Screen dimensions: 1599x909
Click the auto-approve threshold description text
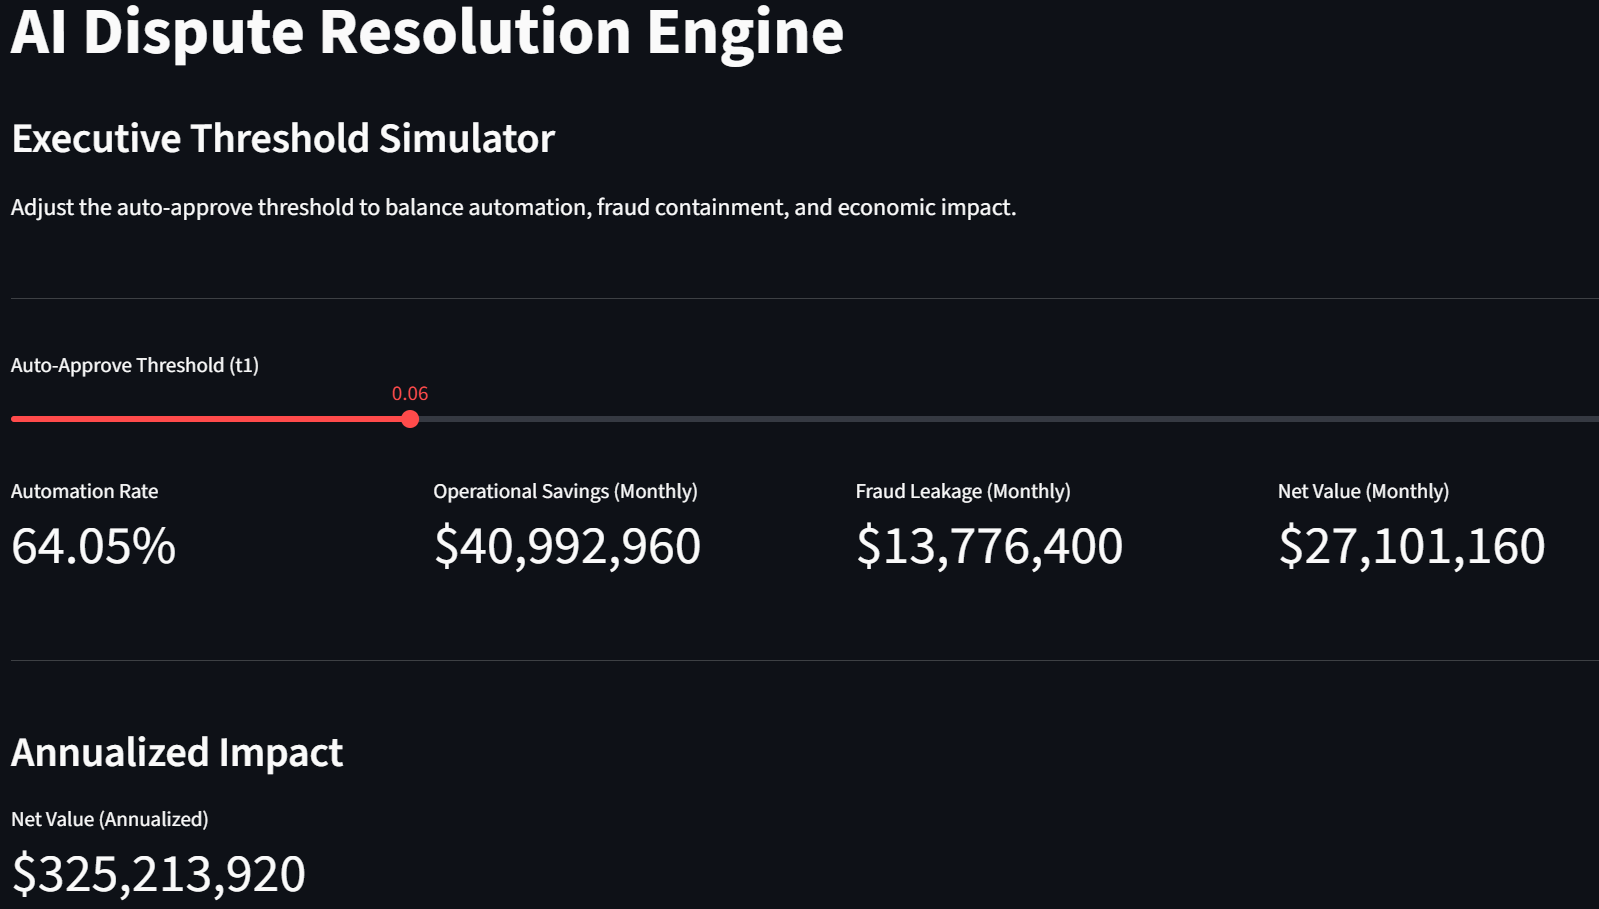(x=513, y=208)
